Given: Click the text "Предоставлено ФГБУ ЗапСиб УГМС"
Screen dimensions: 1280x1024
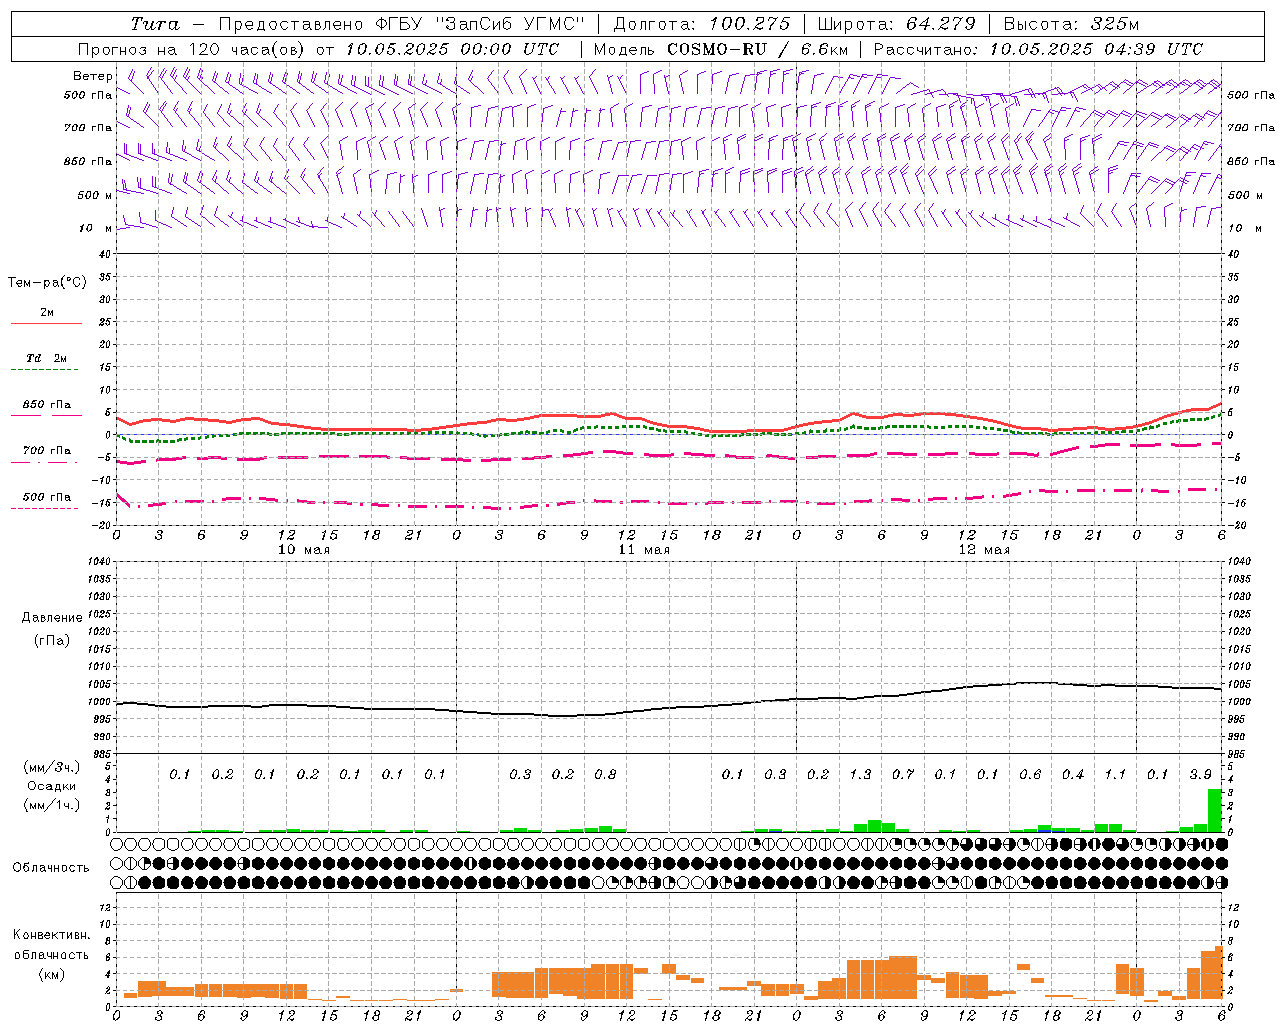Looking at the screenshot, I should (401, 24).
